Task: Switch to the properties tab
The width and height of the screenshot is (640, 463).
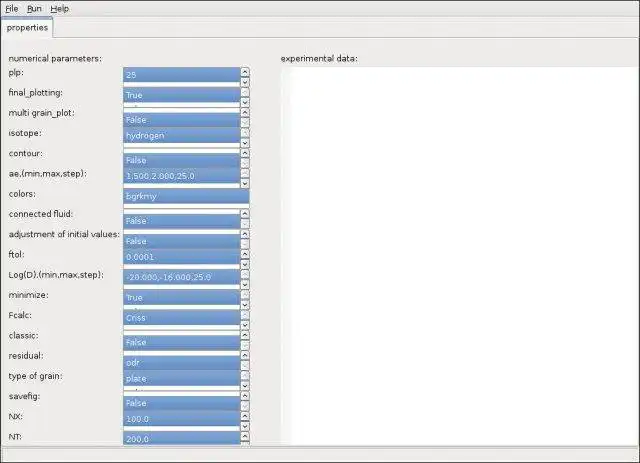Action: pyautogui.click(x=27, y=27)
